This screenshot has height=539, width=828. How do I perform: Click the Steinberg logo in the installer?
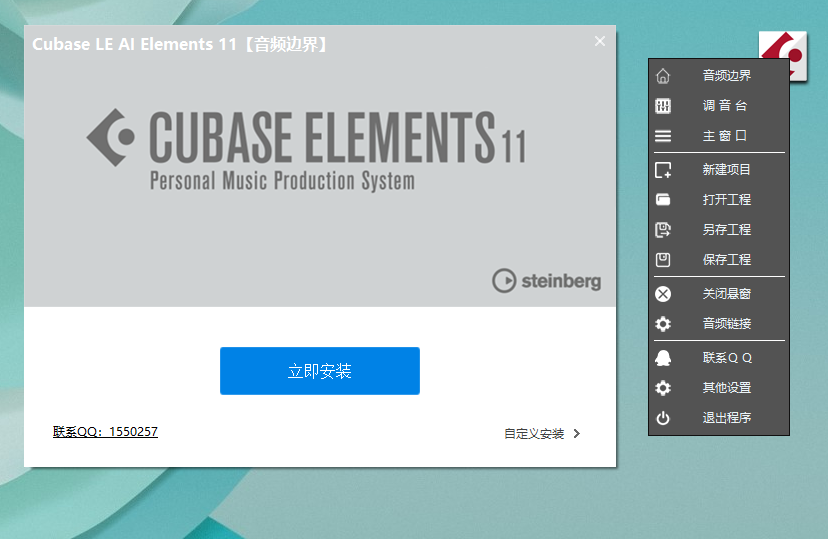547,280
